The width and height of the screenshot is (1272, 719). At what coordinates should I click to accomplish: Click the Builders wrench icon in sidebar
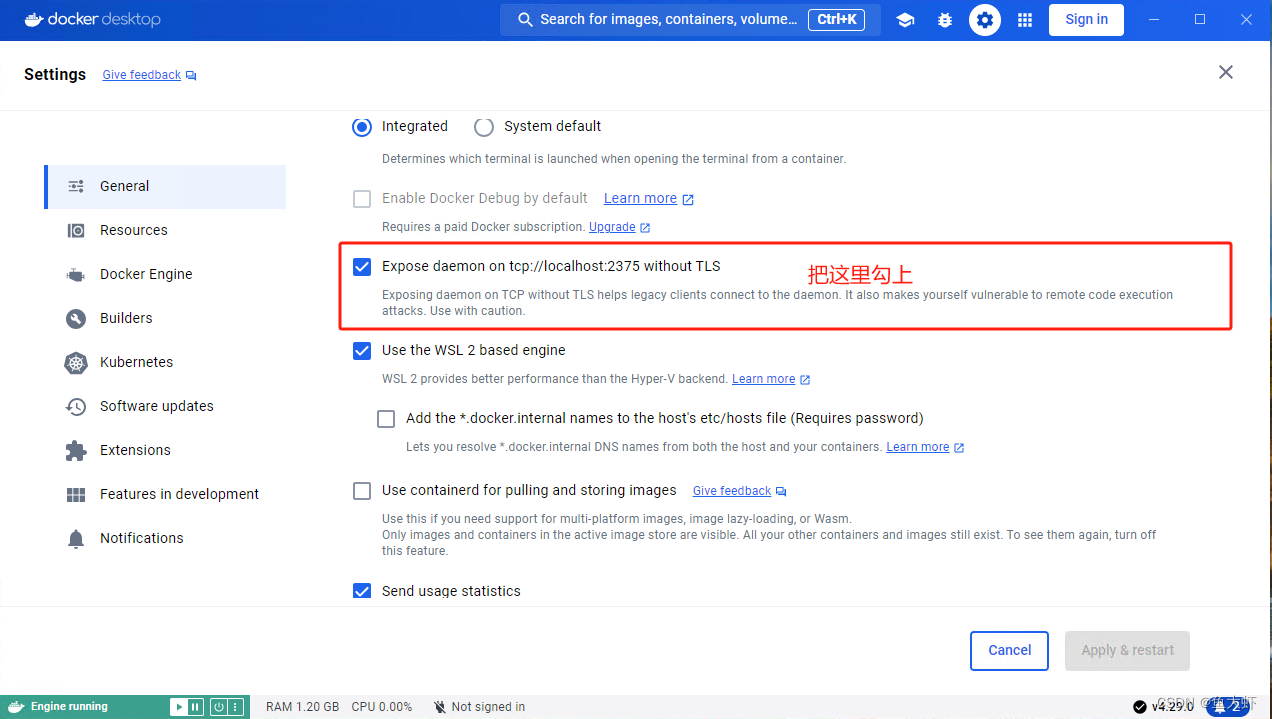pyautogui.click(x=76, y=318)
